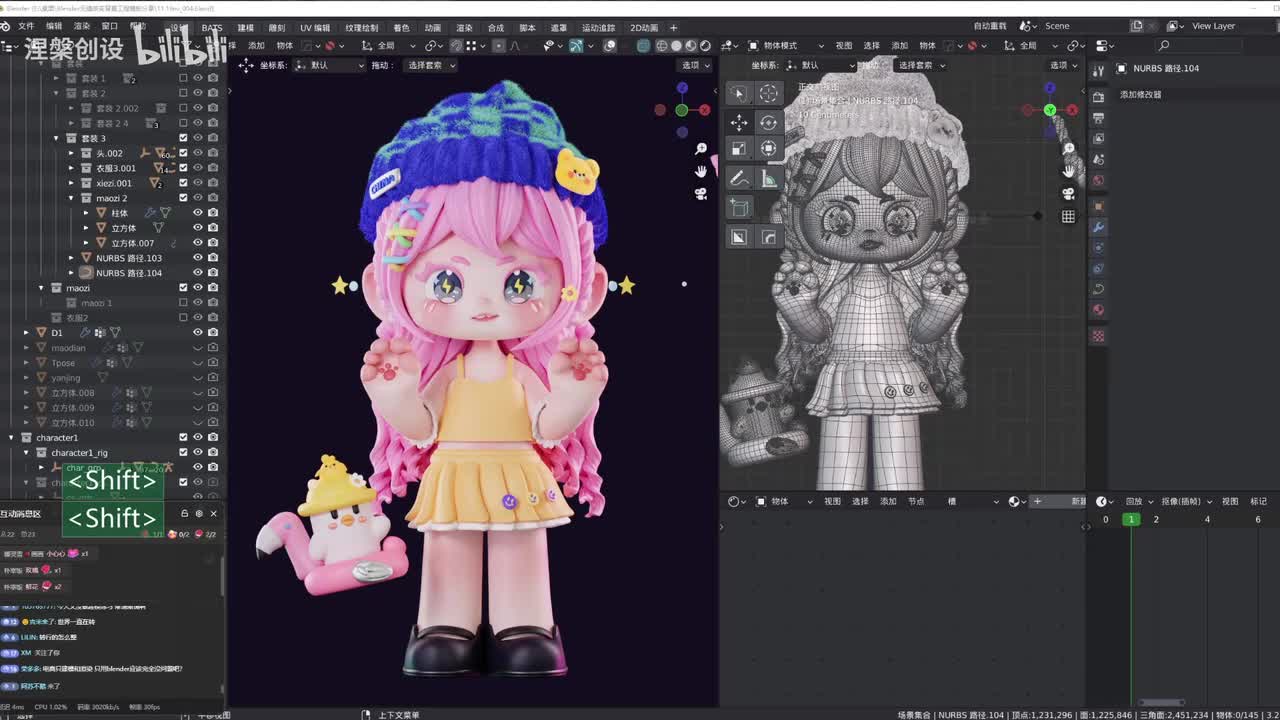Screen dimensions: 1280x720
Task: Click frame 1 marker in timeline
Action: (x=1131, y=520)
